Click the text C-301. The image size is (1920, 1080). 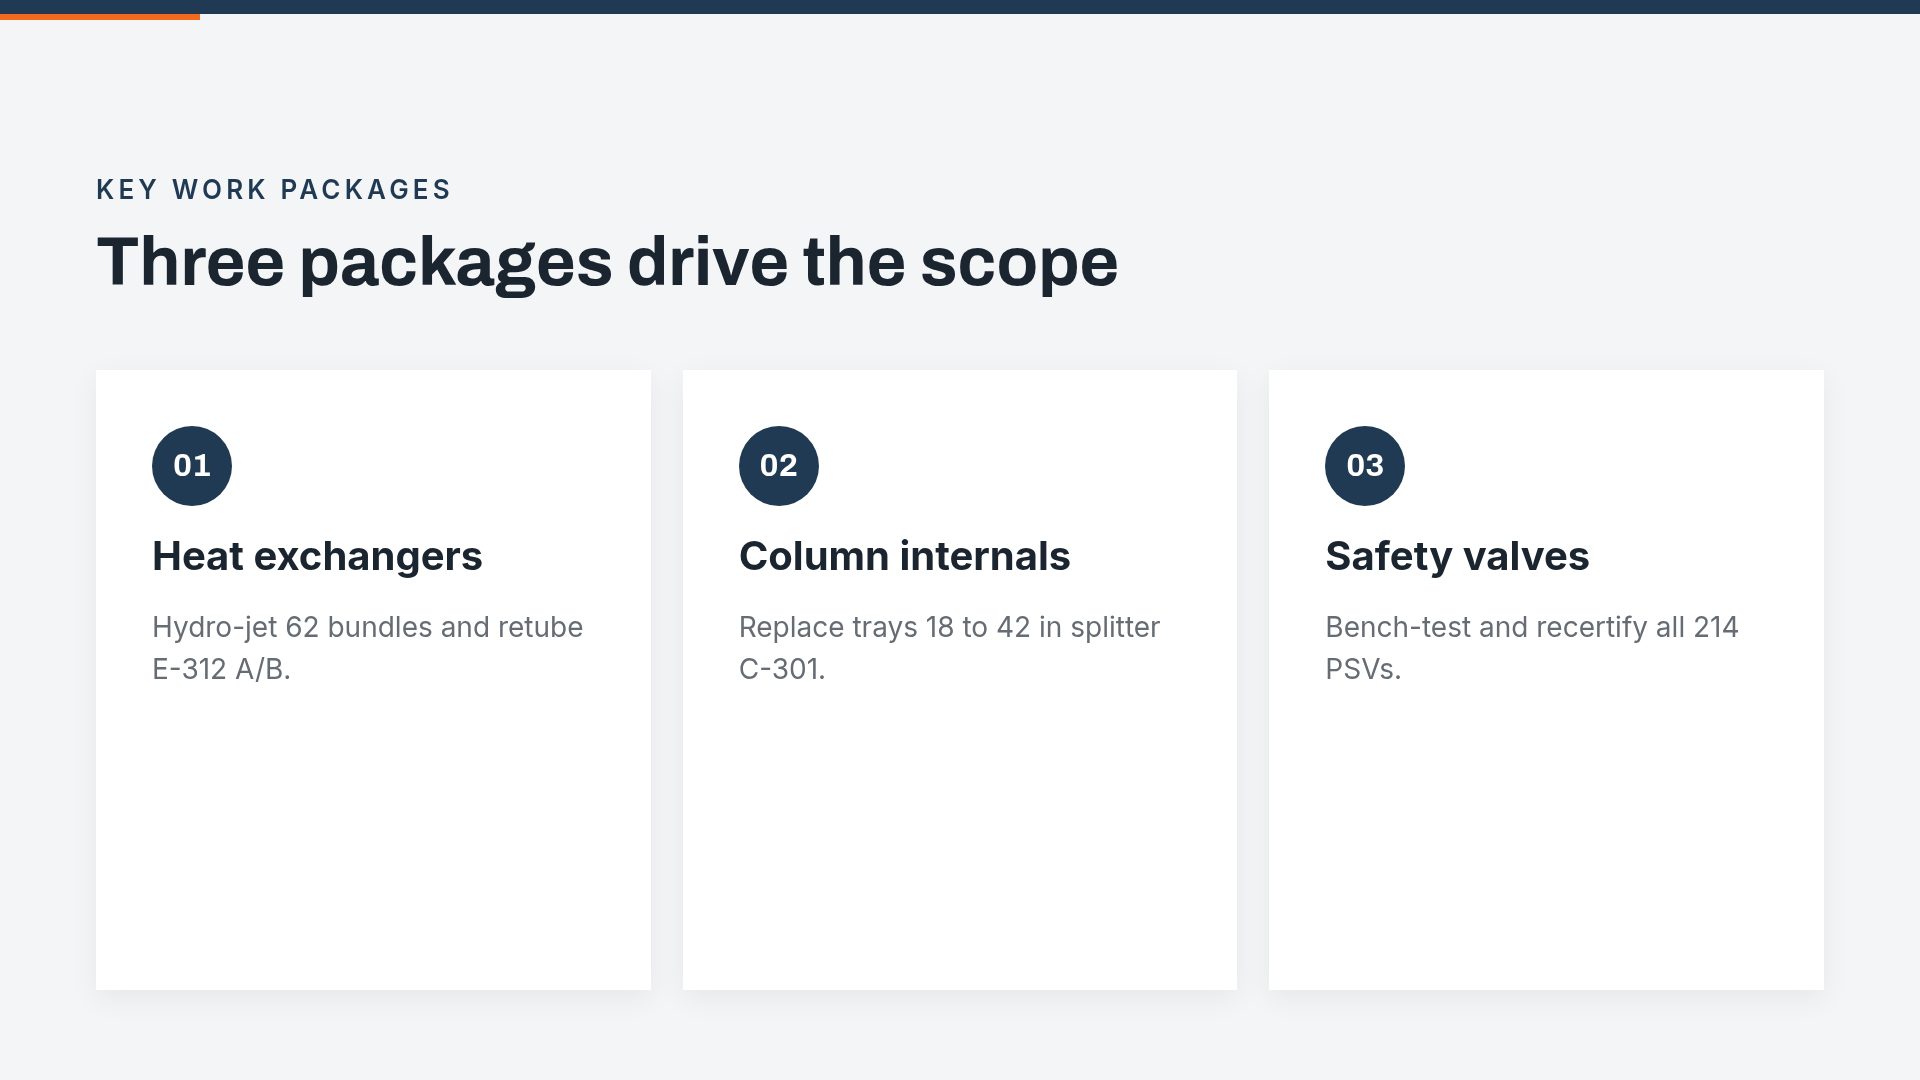pos(782,669)
